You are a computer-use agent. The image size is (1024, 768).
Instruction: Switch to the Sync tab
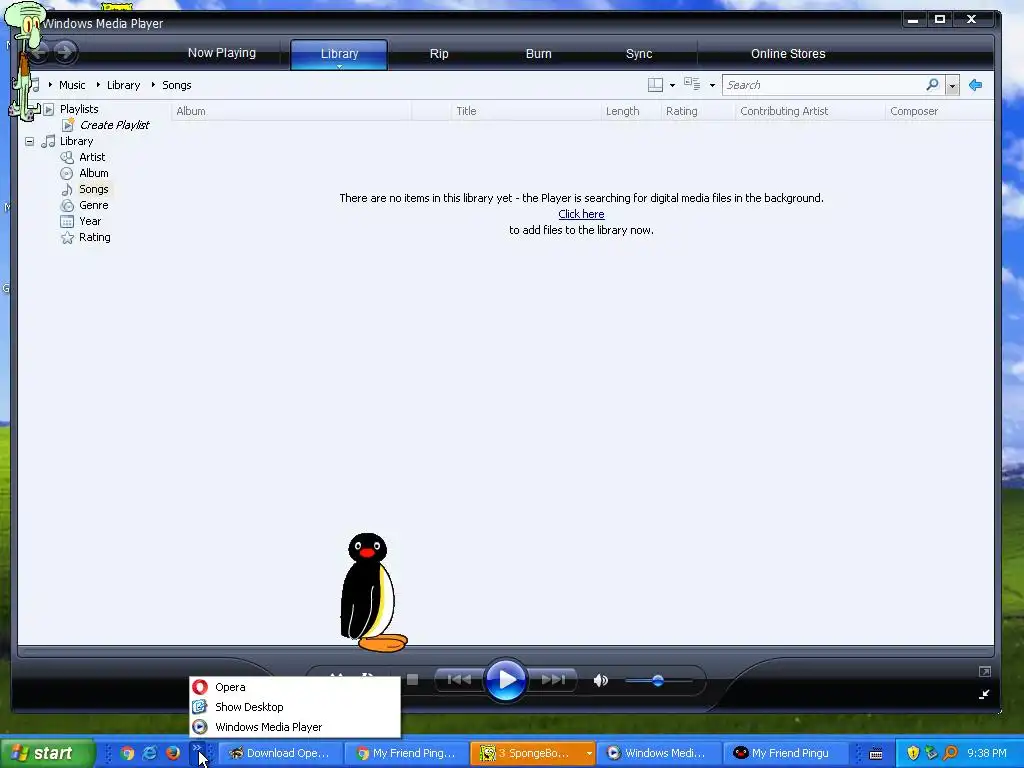639,54
